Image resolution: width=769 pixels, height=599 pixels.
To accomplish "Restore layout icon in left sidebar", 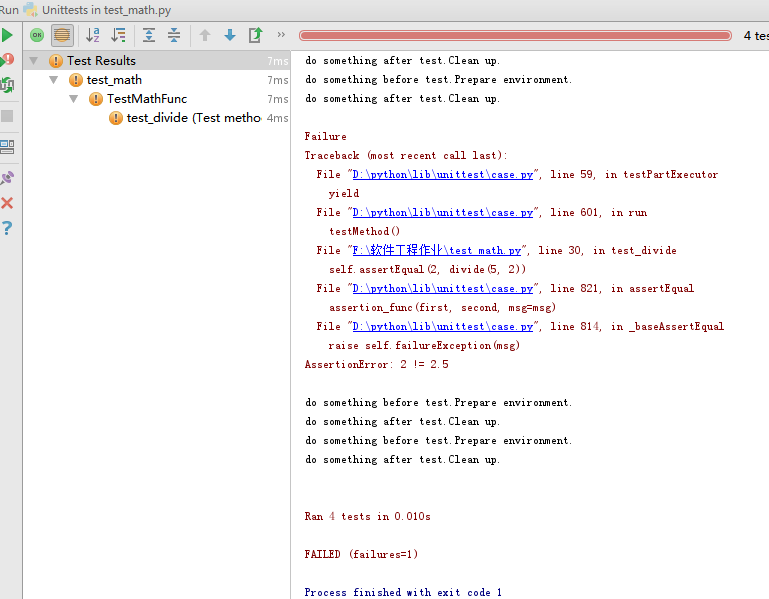I will pyautogui.click(x=7, y=147).
